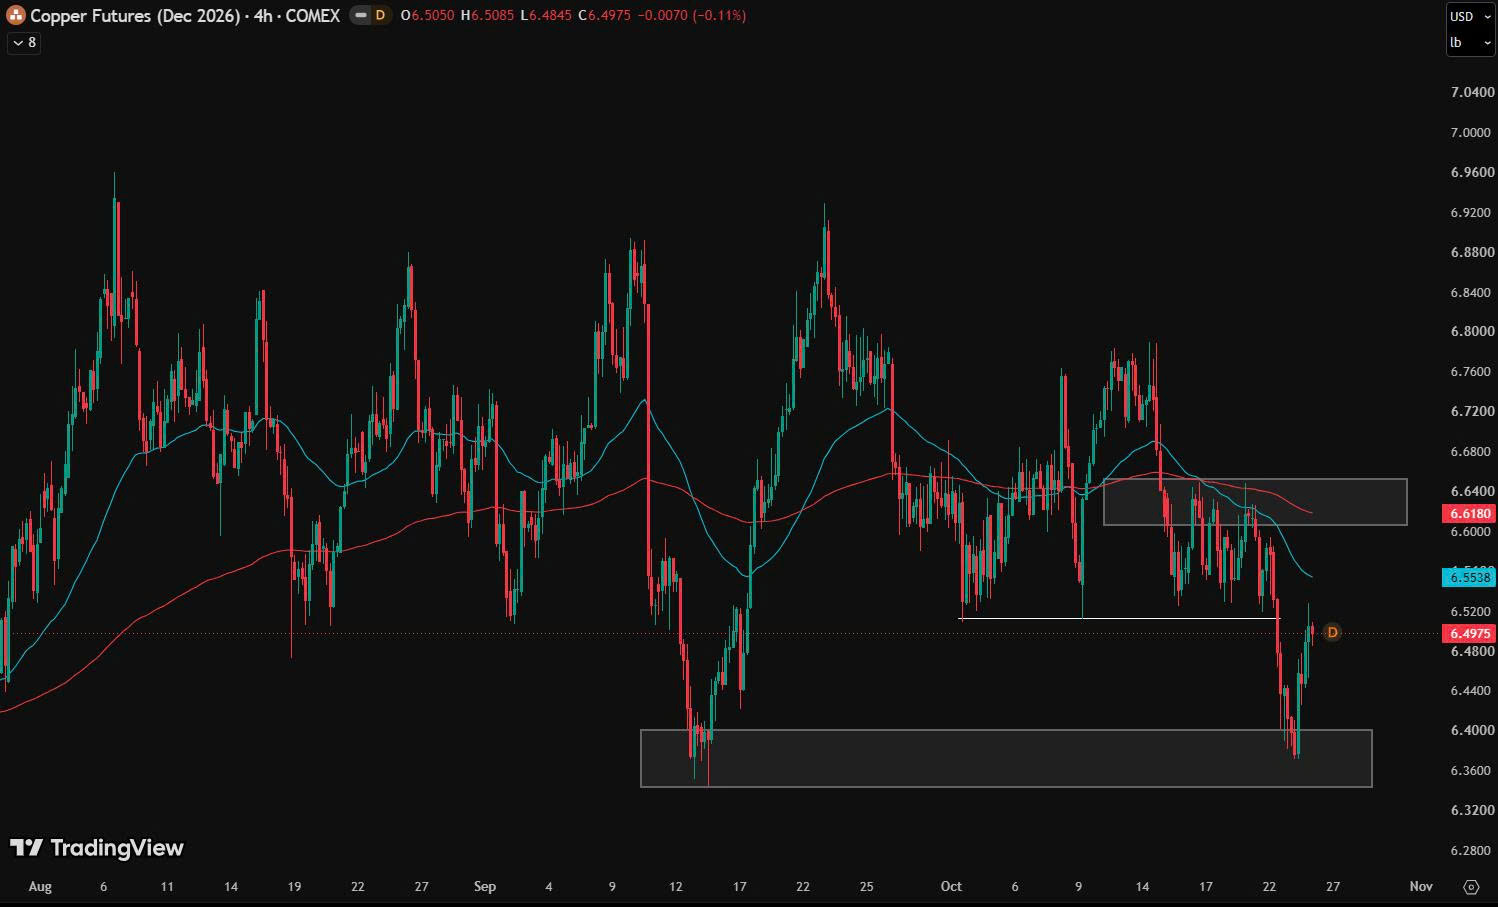Viewport: 1498px width, 907px height.
Task: Expand the collapsed indicators legend showing 8
Action: tap(24, 42)
